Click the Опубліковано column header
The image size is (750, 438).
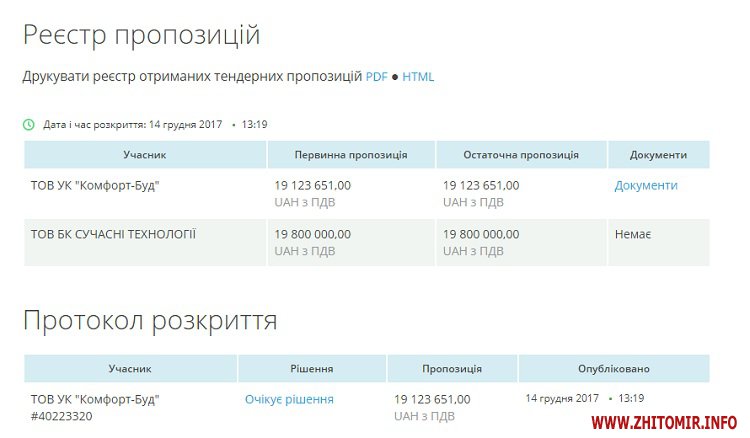[x=613, y=368]
